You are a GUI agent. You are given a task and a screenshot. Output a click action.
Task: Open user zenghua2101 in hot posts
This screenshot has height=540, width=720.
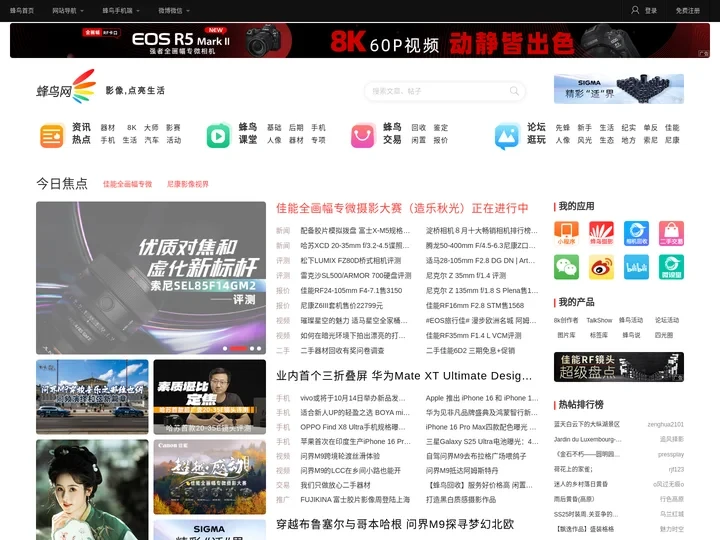(665, 424)
